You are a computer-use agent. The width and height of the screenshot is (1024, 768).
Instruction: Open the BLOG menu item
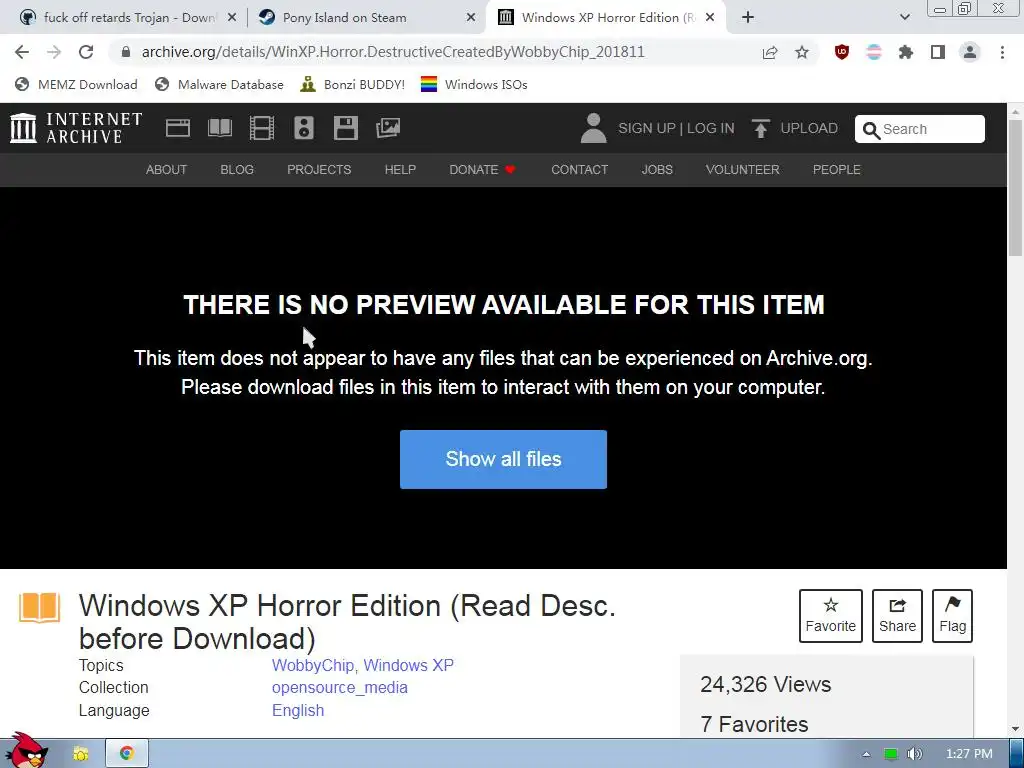tap(237, 170)
